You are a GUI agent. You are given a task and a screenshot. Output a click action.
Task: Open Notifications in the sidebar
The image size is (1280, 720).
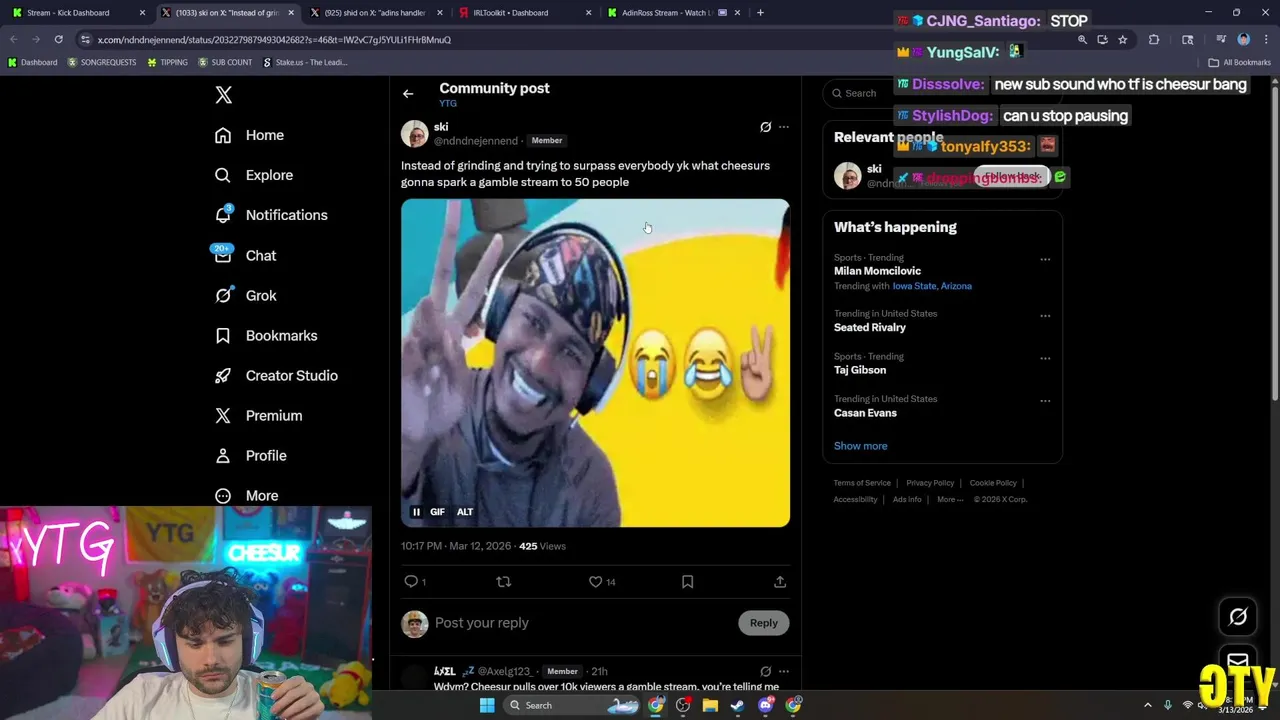pos(272,215)
